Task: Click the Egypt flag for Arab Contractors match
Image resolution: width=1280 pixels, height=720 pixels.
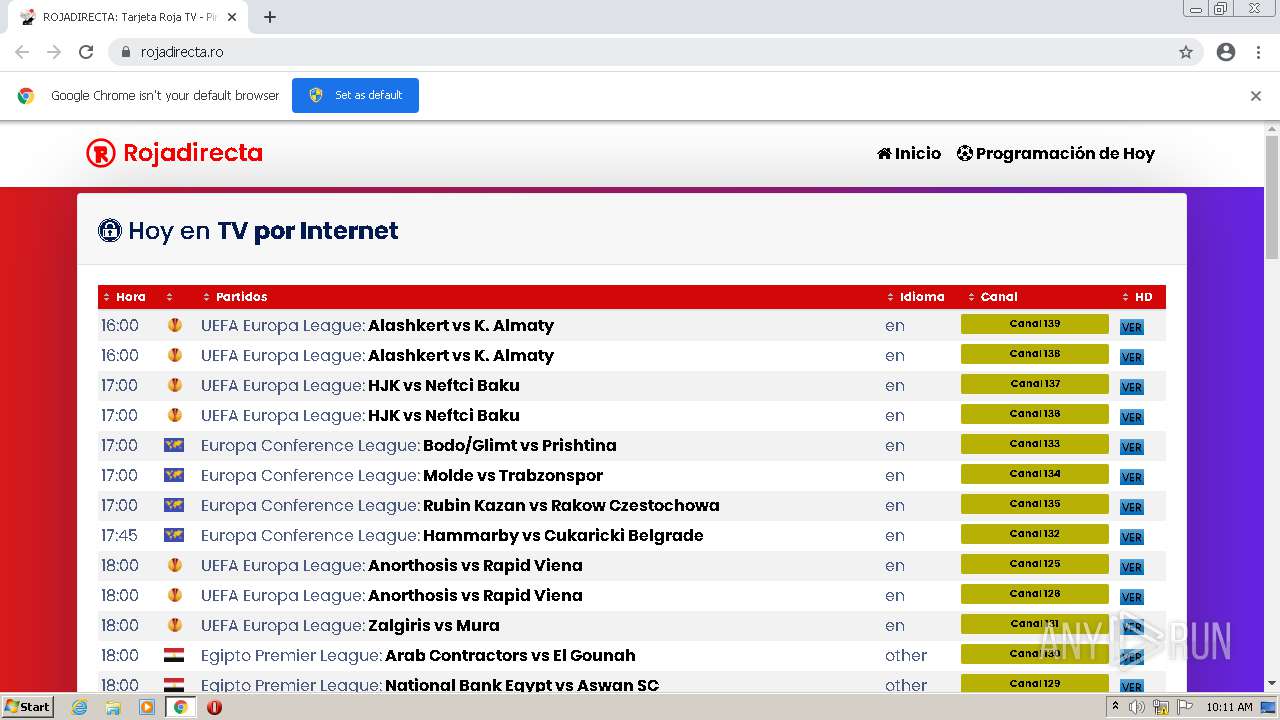Action: point(174,655)
